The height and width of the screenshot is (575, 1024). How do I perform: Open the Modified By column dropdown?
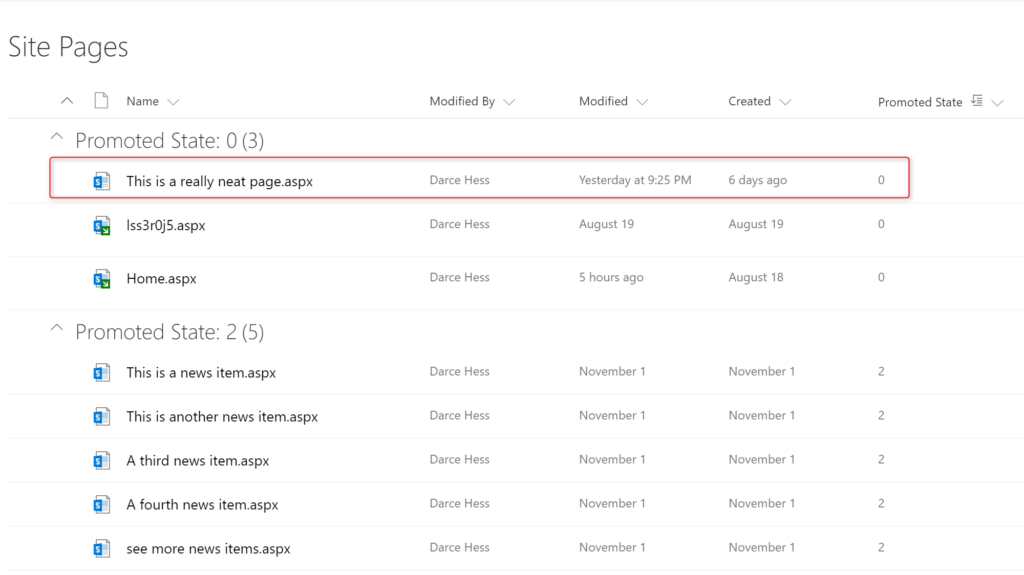click(x=509, y=102)
